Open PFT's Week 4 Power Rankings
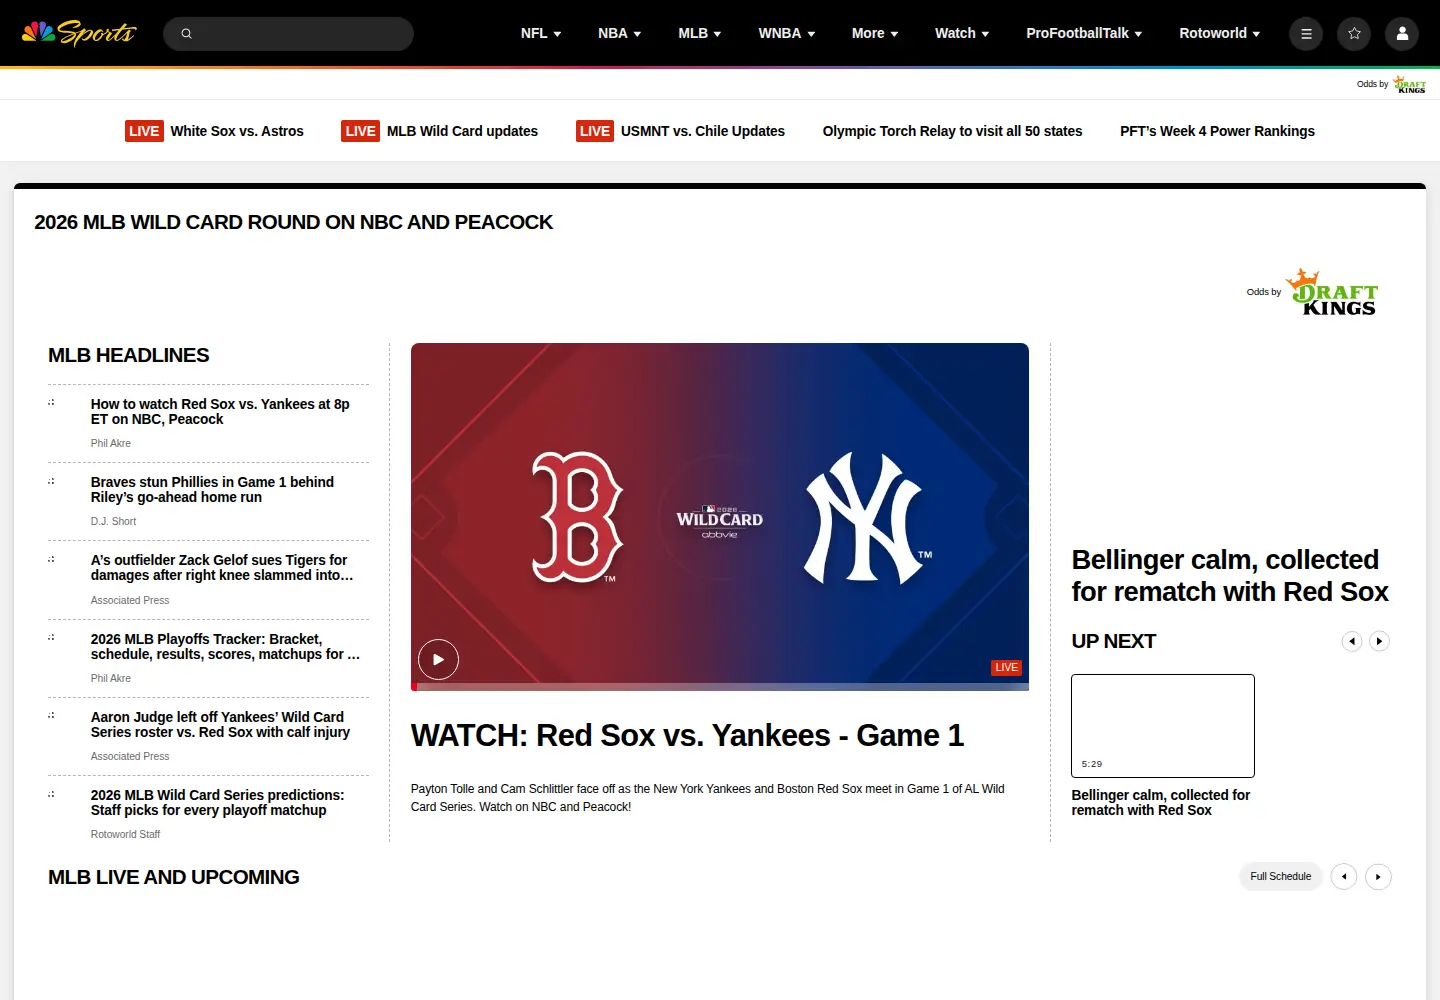 tap(1217, 131)
